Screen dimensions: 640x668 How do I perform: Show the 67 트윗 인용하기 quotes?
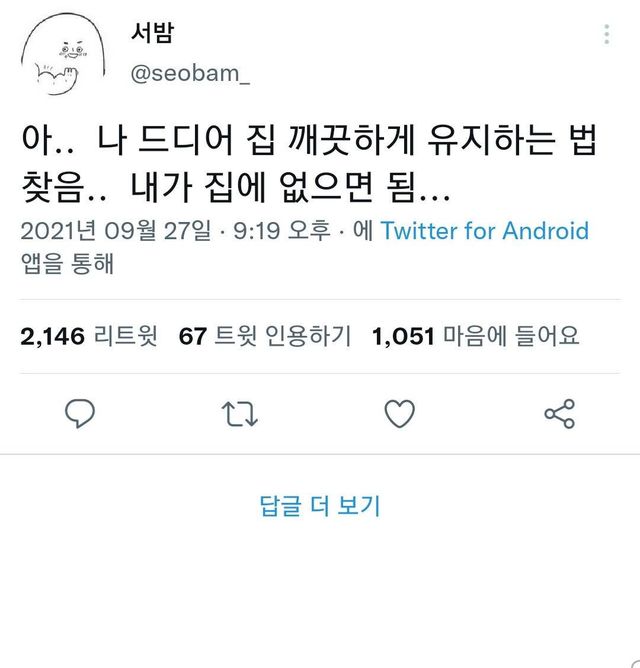tap(264, 337)
